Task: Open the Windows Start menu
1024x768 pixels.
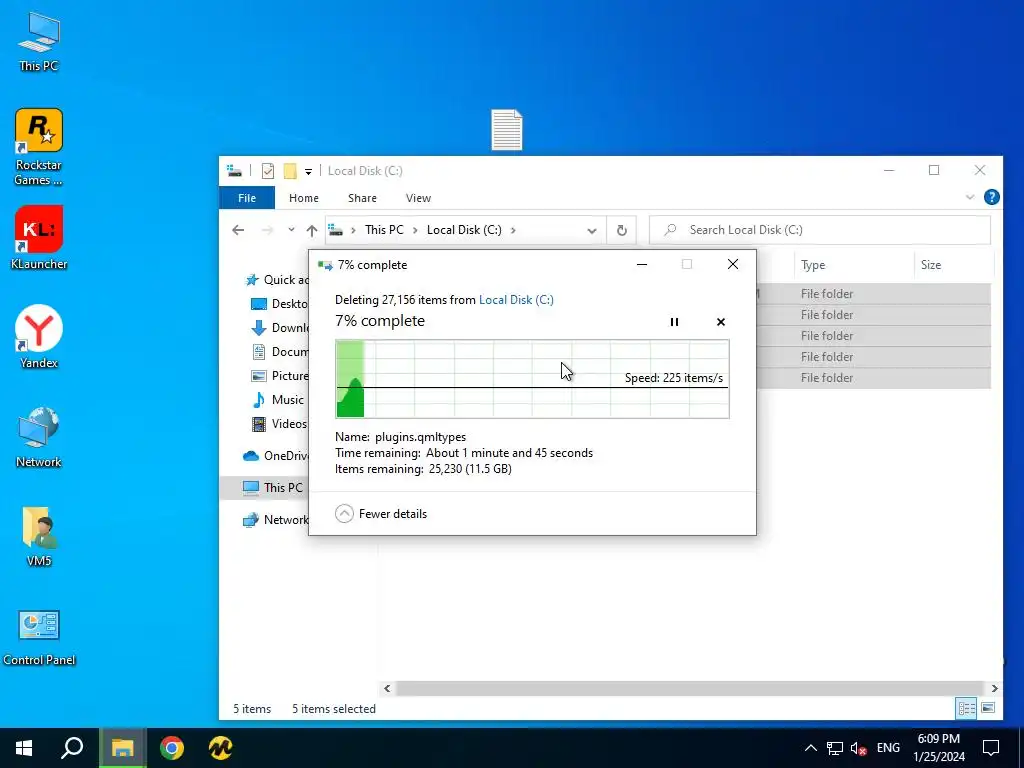Action: pyautogui.click(x=24, y=748)
